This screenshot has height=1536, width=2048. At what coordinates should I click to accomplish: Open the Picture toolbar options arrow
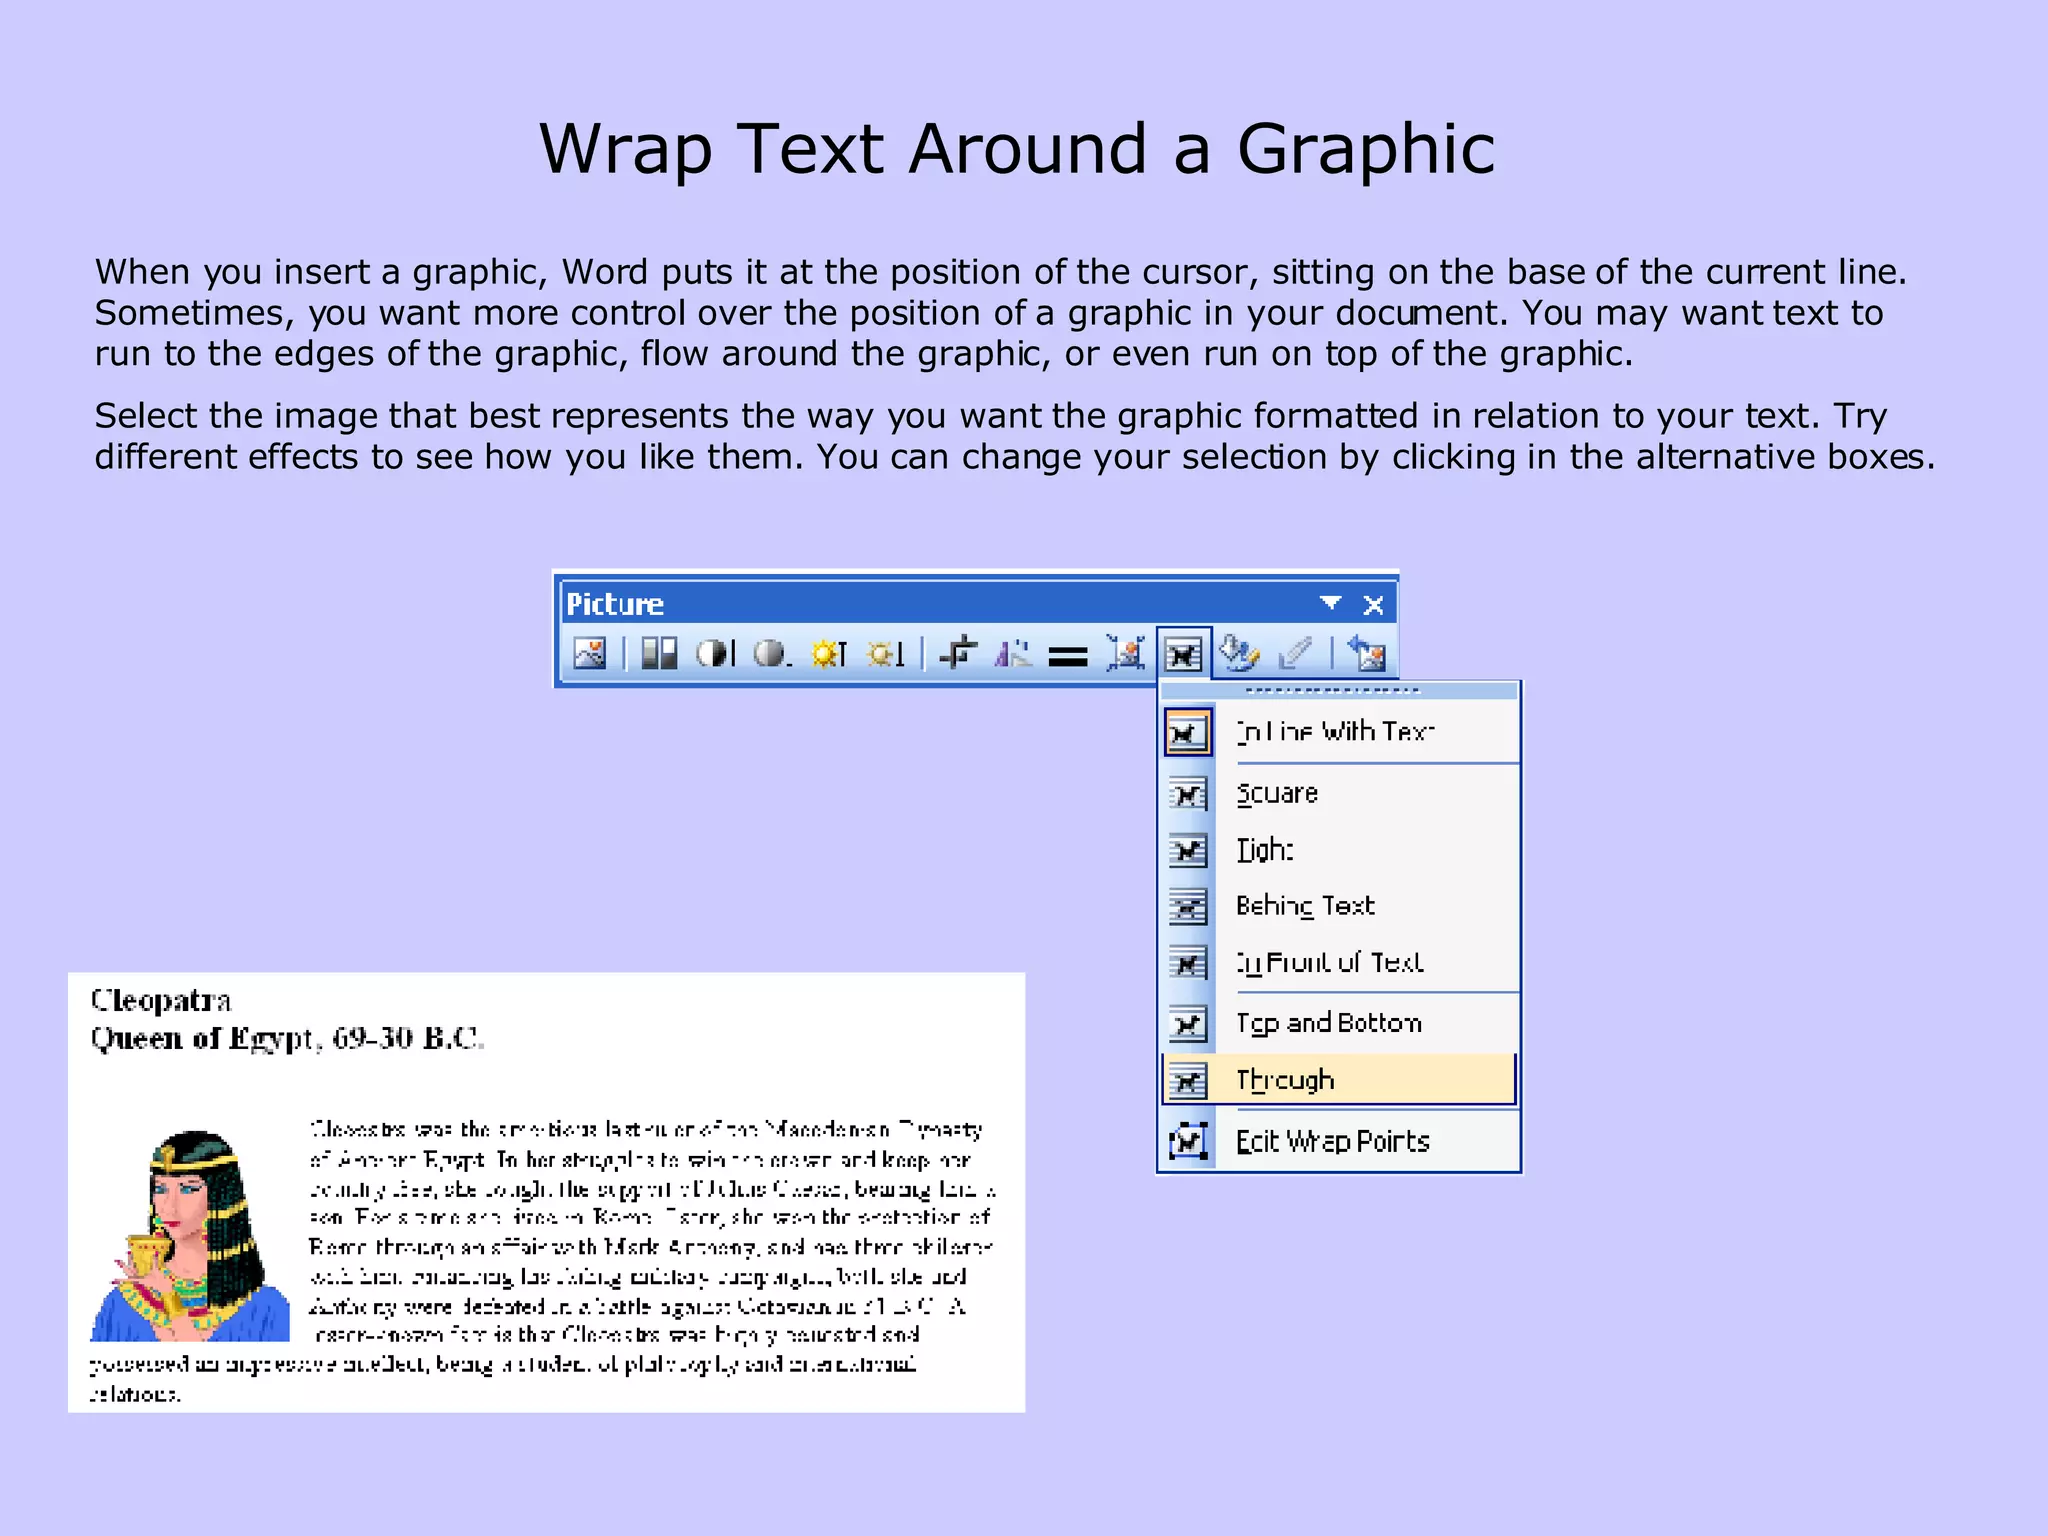[x=1330, y=603]
